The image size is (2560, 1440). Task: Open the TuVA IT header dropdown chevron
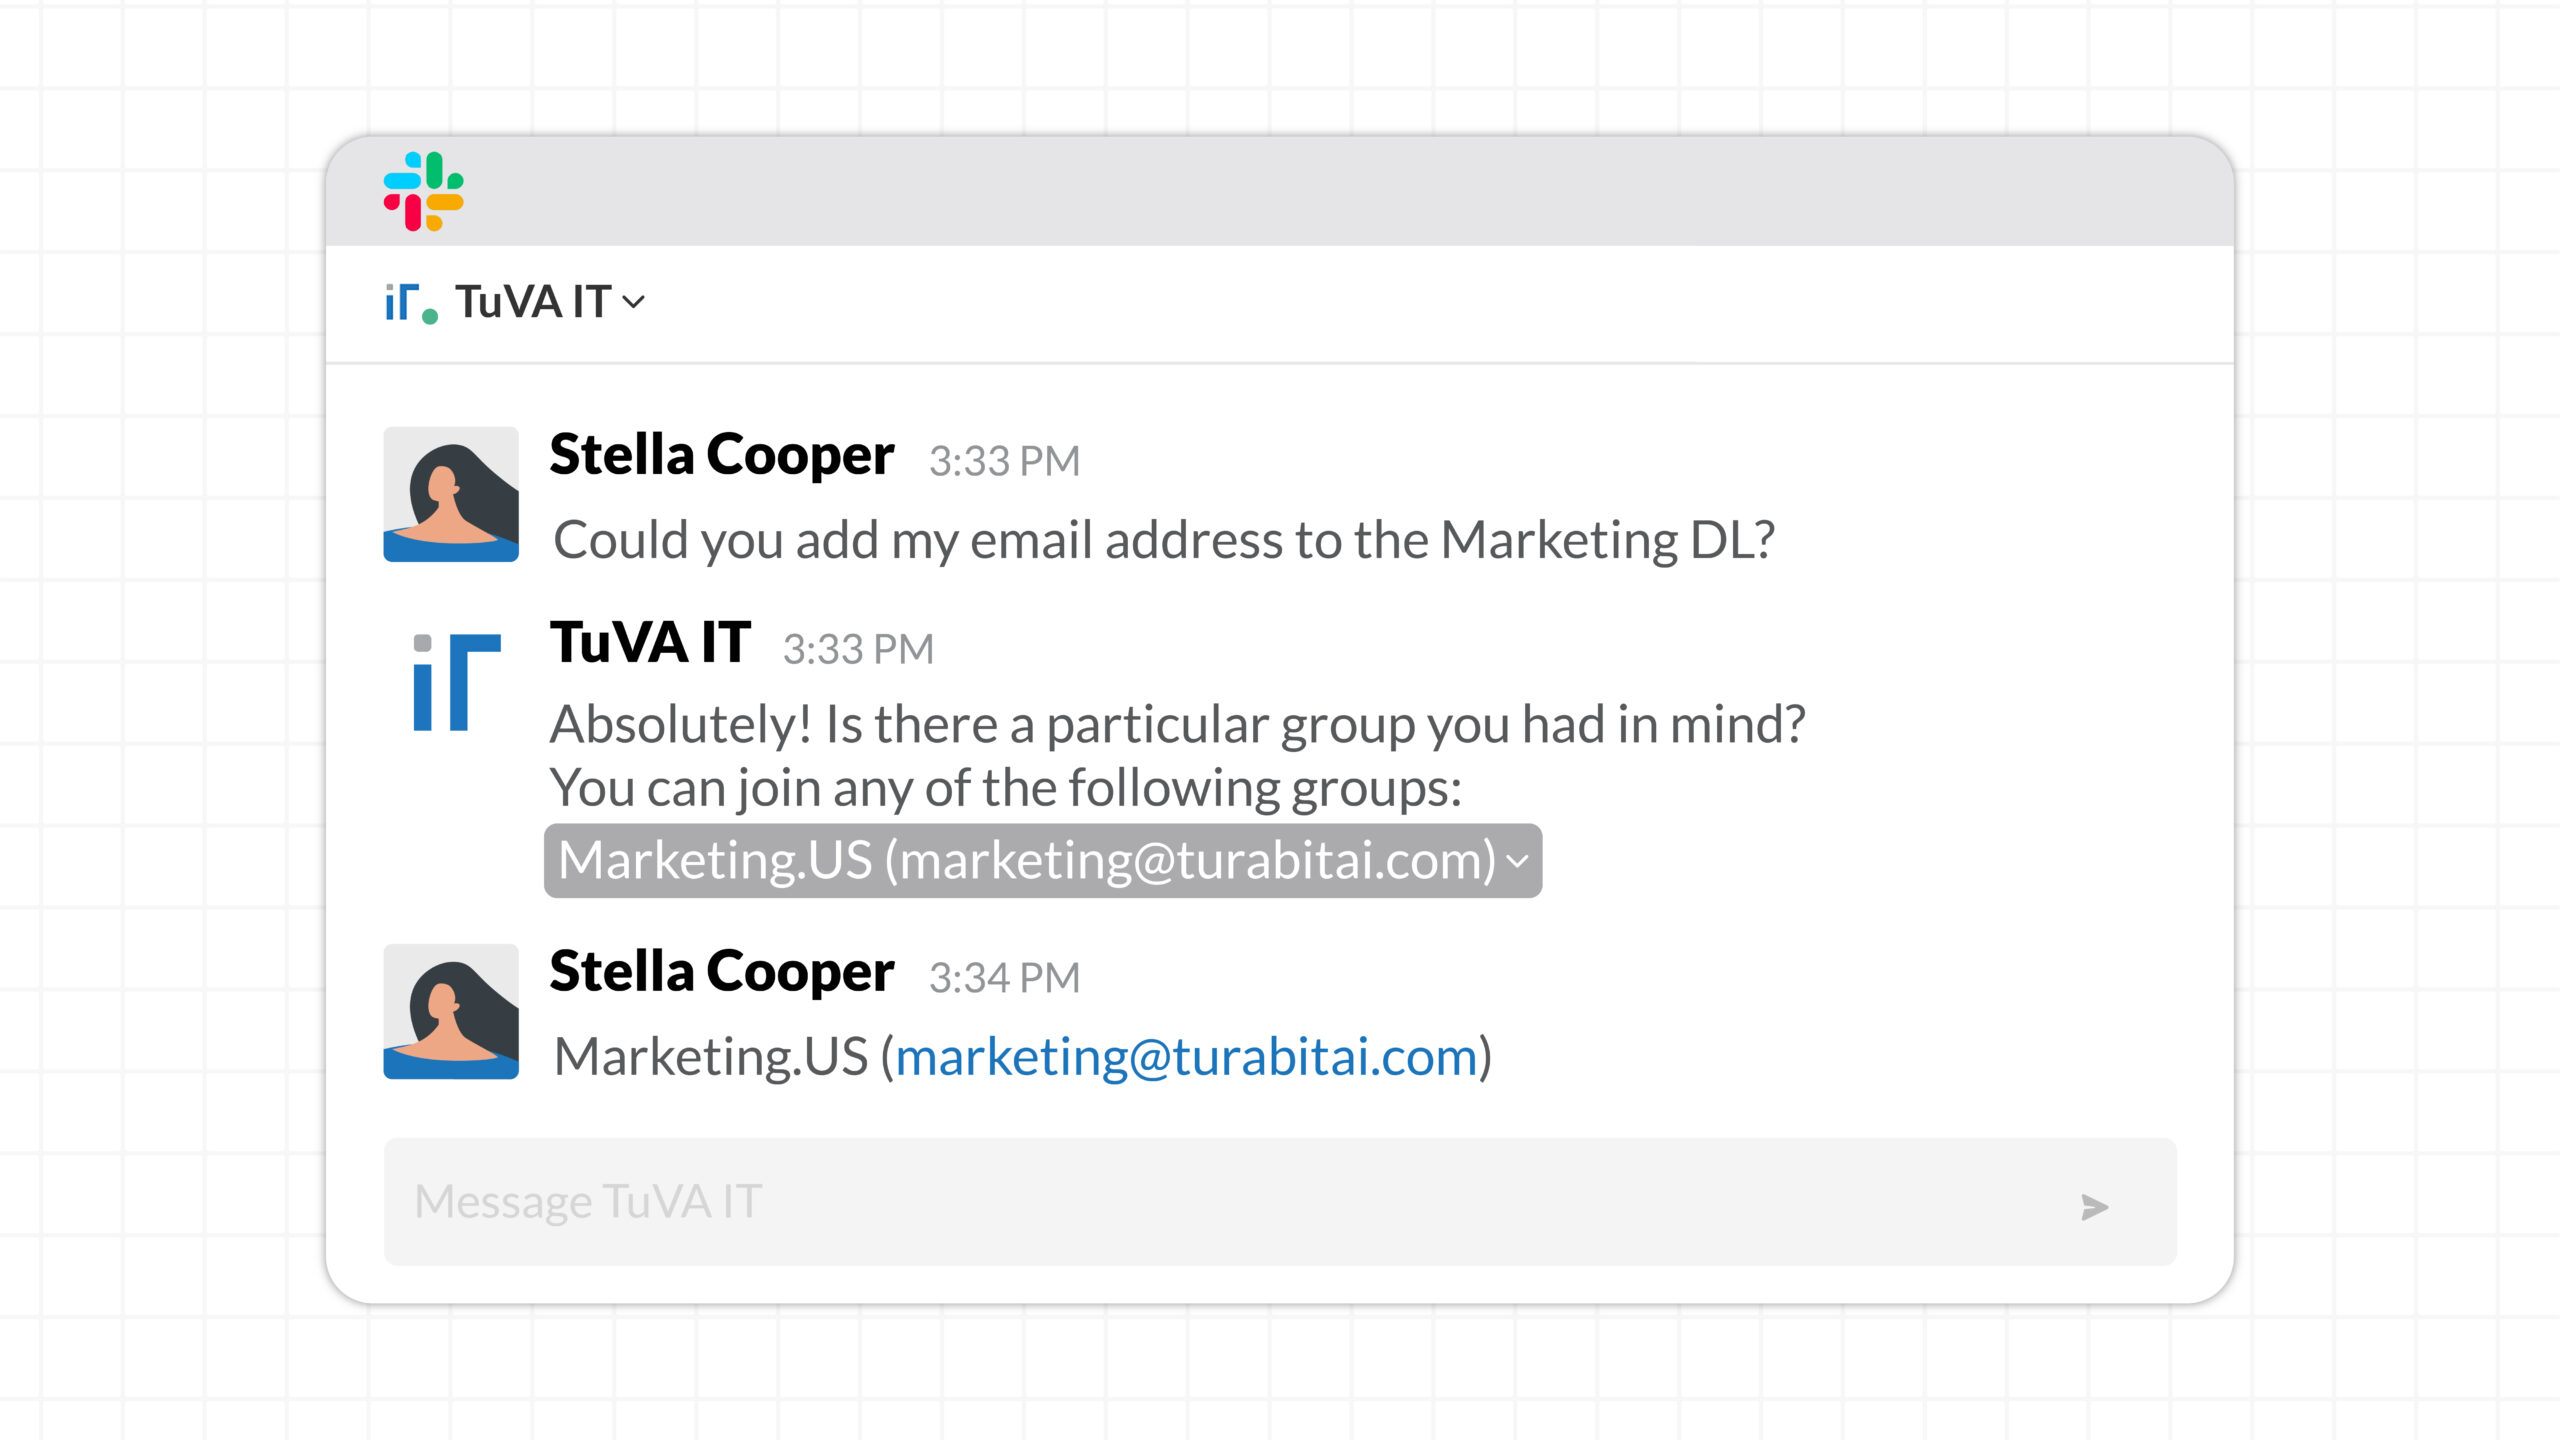click(634, 302)
